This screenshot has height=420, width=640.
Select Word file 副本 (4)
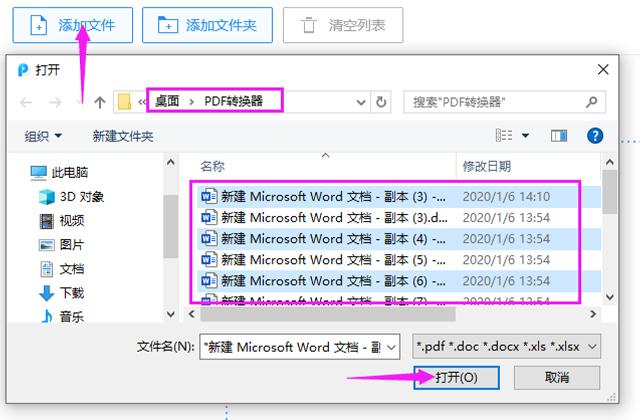398,239
